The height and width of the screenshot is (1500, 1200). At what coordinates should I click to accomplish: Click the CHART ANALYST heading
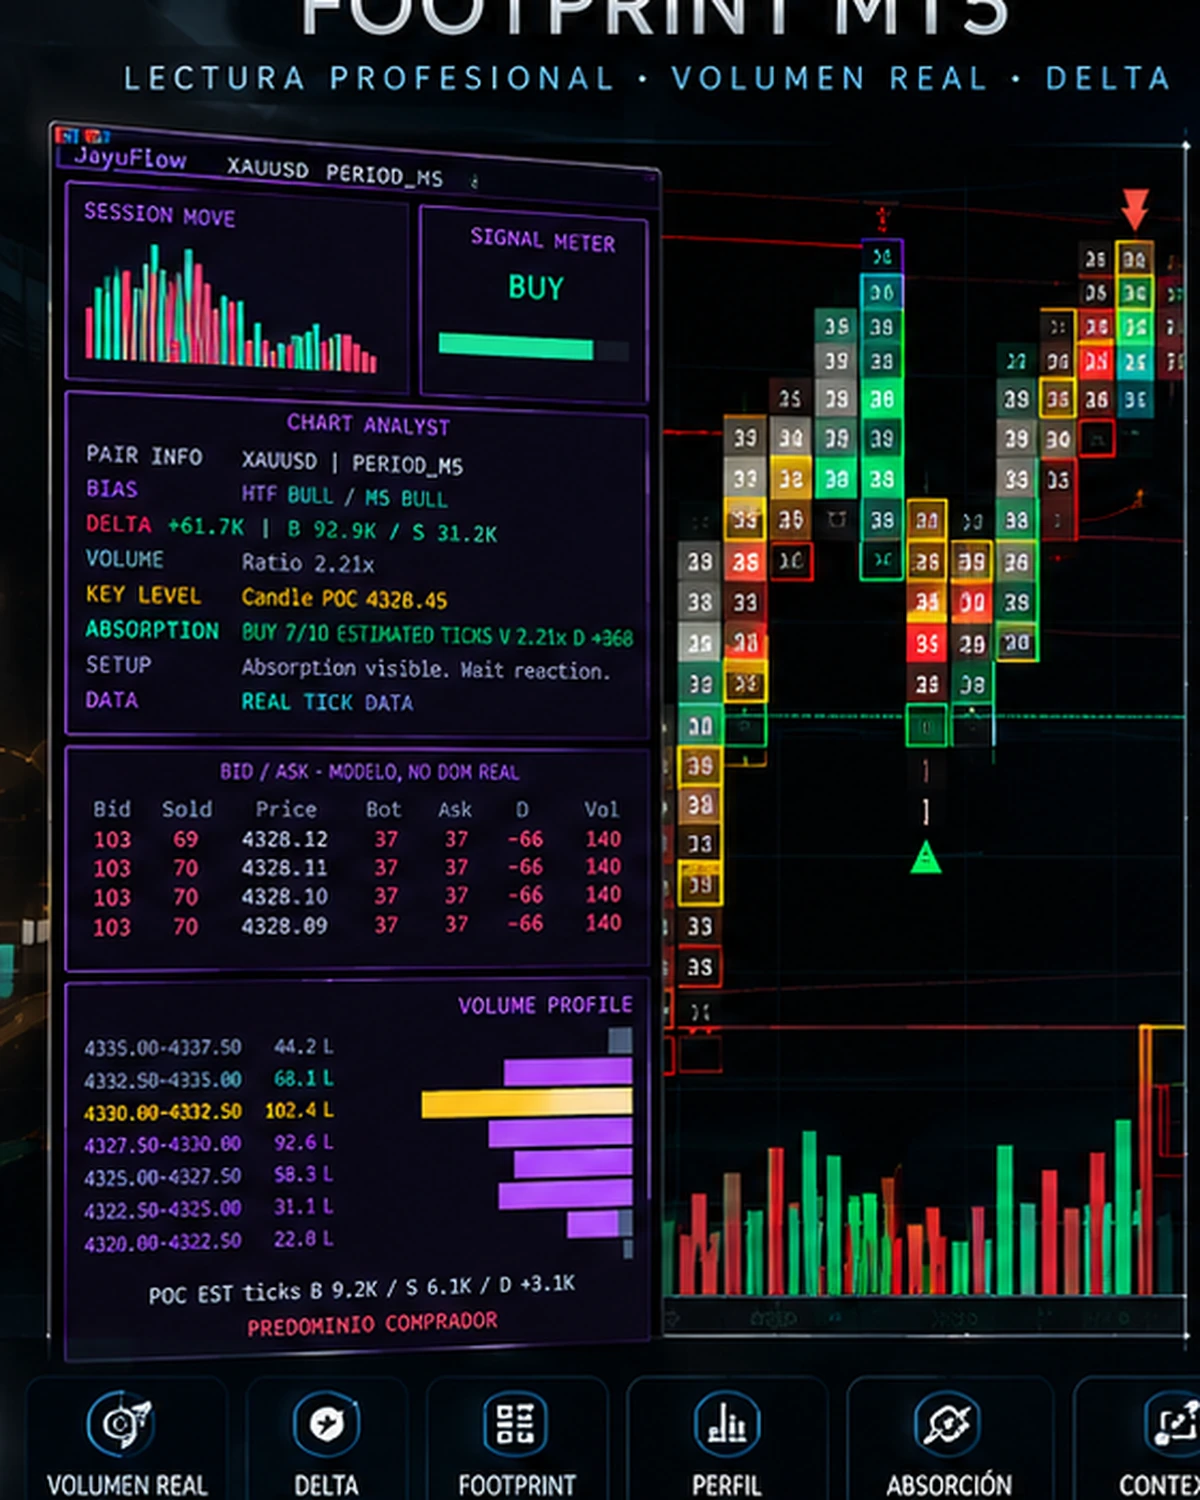[x=368, y=424]
